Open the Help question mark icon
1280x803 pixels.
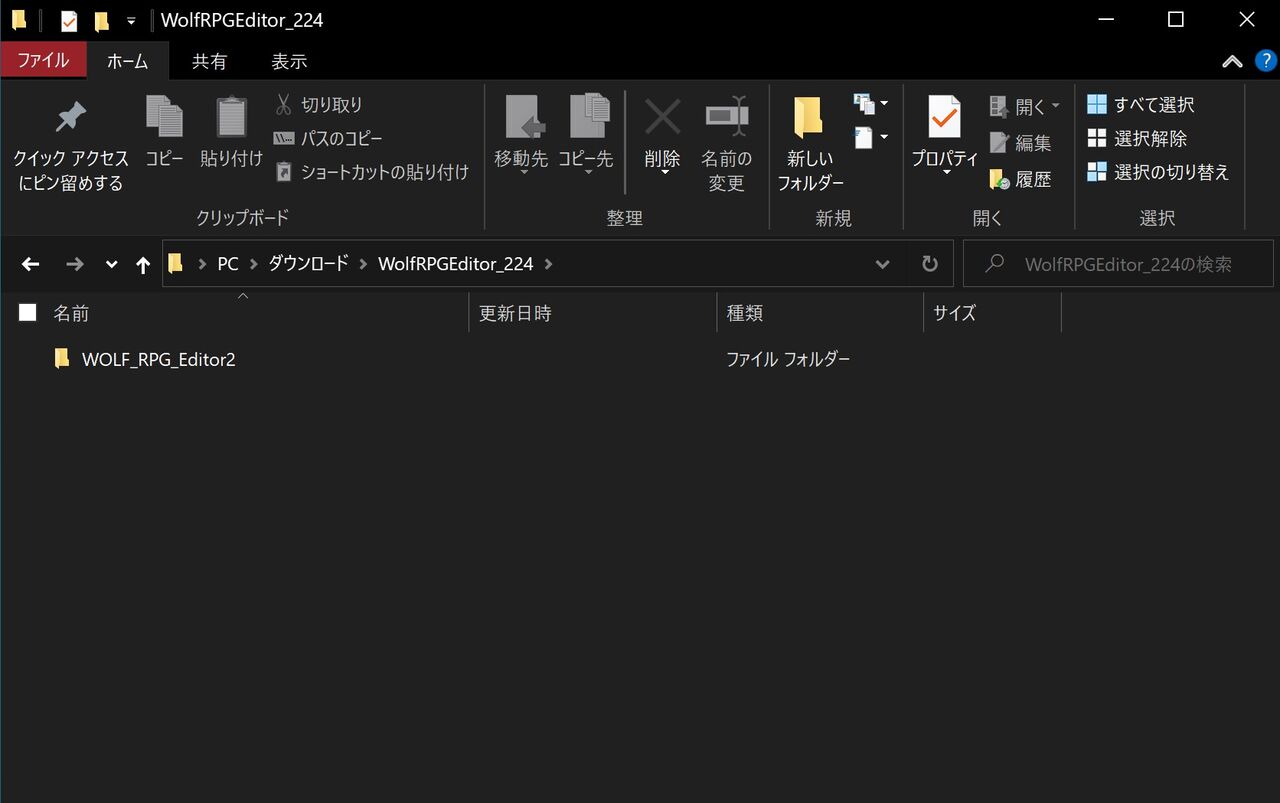[x=1266, y=61]
